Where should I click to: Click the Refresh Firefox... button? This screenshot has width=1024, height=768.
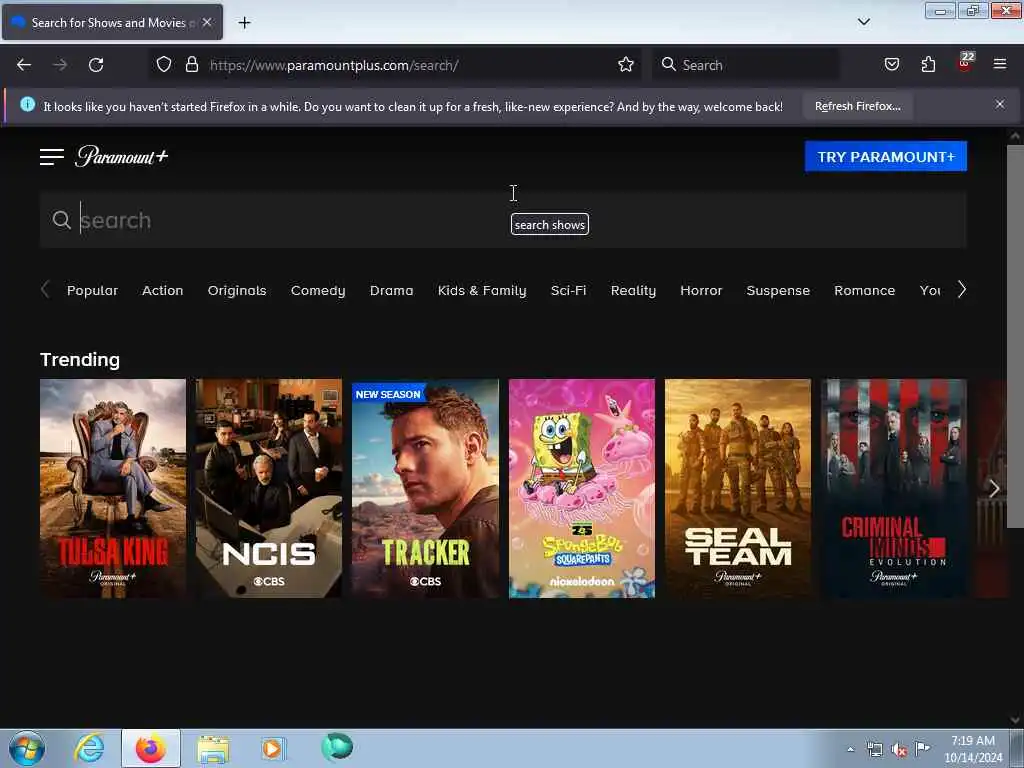[x=857, y=106]
